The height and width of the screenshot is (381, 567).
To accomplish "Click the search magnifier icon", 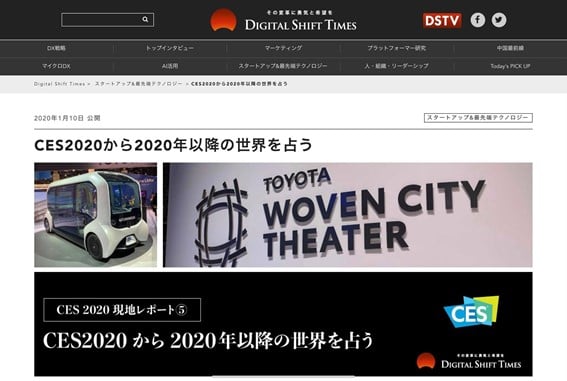I will tap(145, 20).
